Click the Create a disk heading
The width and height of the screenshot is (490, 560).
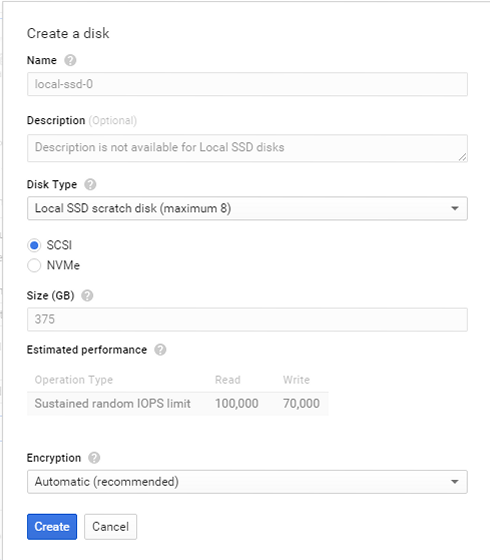(68, 34)
